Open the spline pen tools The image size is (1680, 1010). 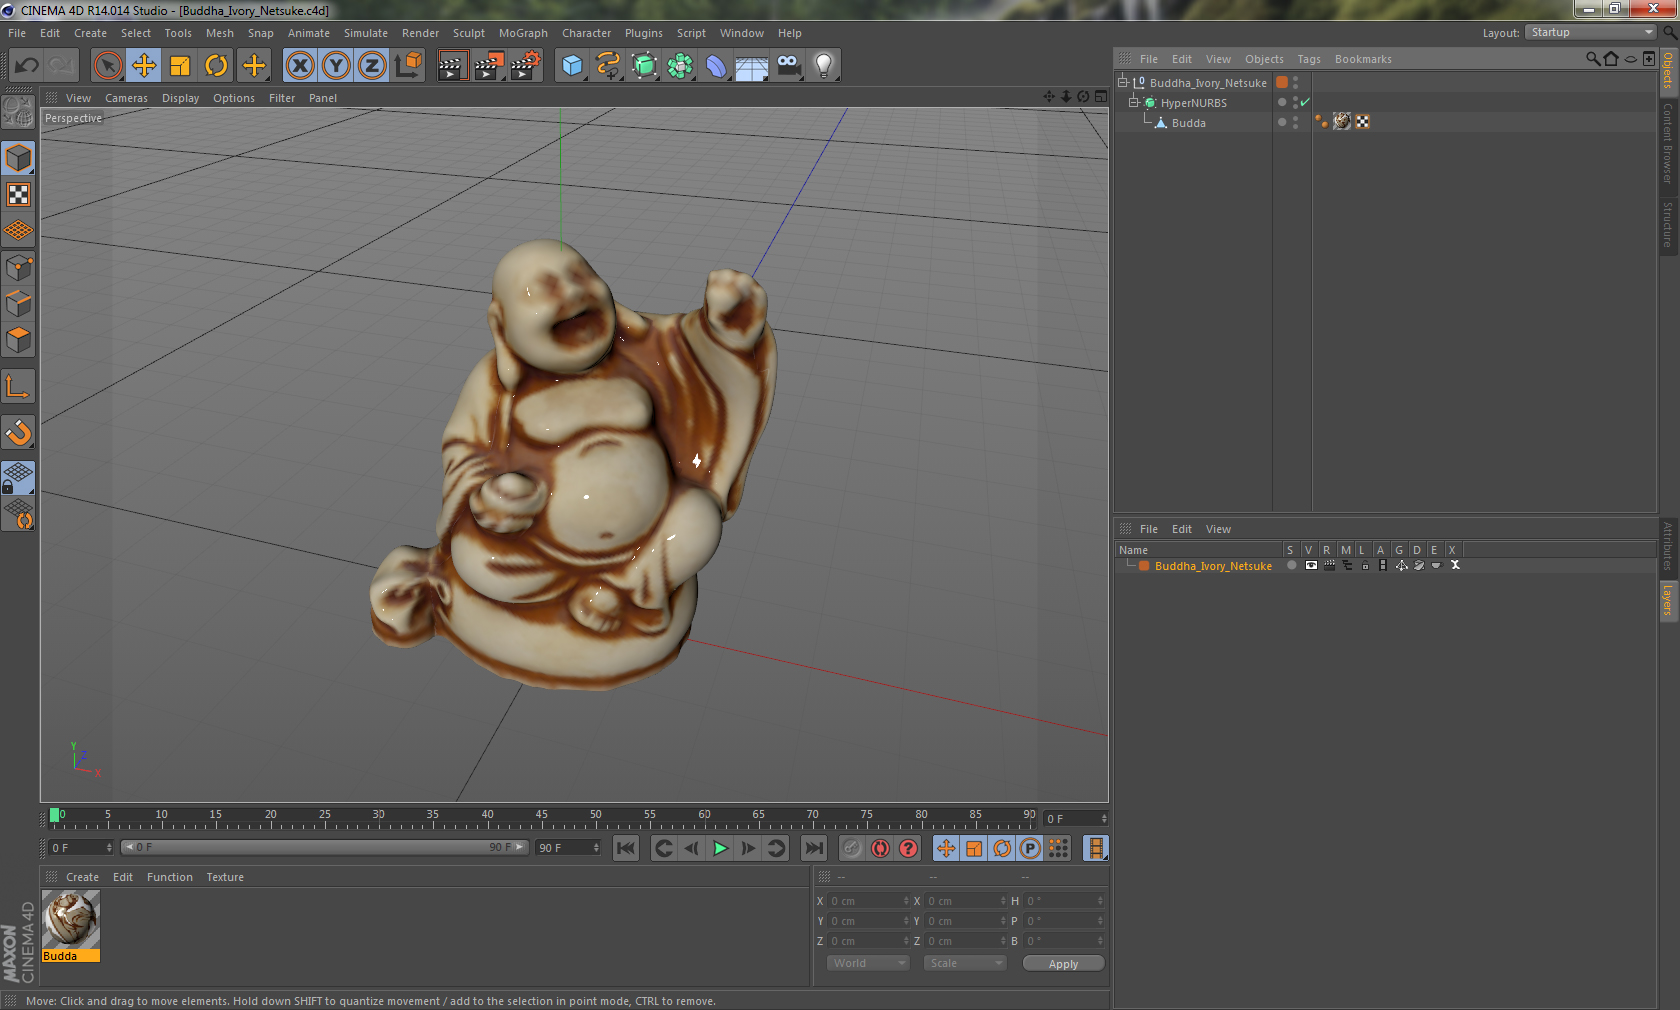(x=608, y=66)
